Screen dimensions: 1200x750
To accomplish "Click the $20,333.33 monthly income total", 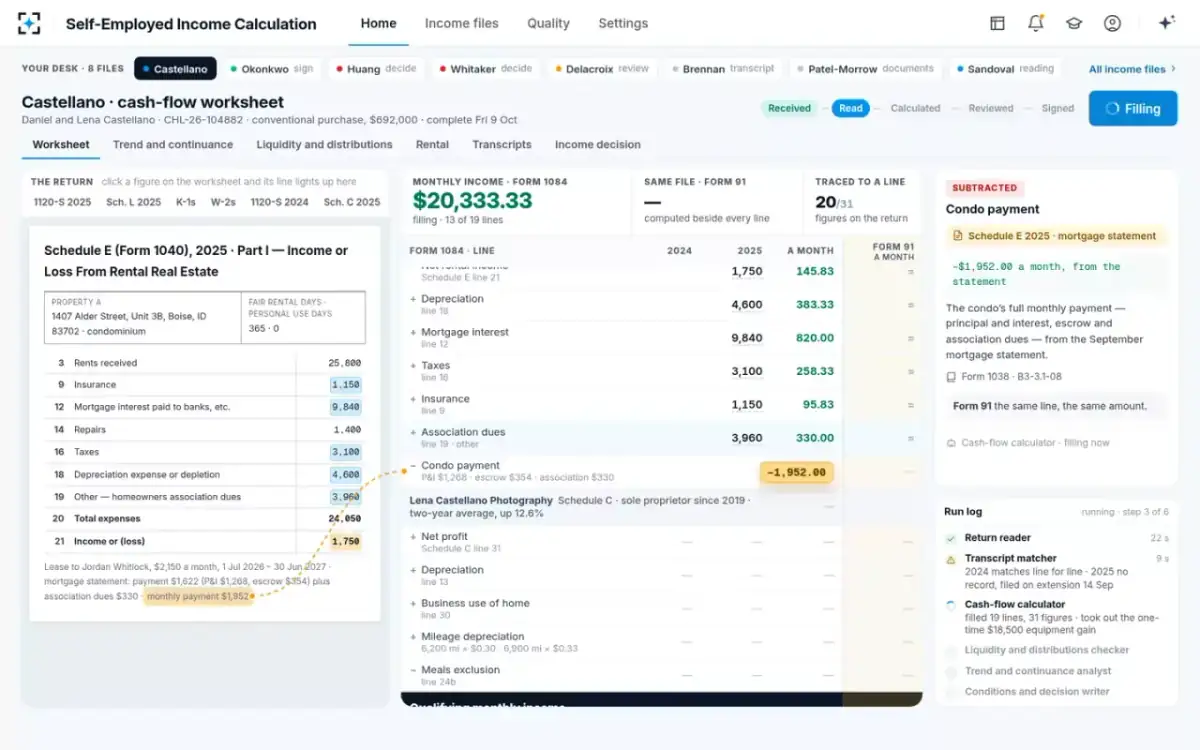I will point(472,200).
